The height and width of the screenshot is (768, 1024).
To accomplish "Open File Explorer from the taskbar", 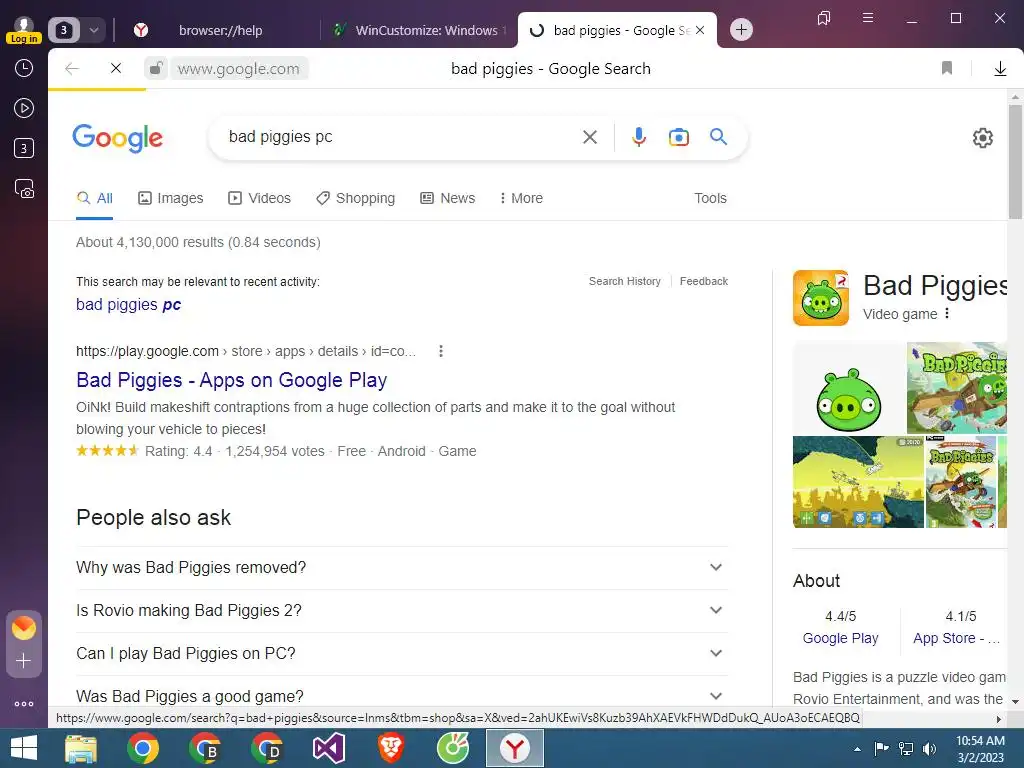I will click(81, 748).
